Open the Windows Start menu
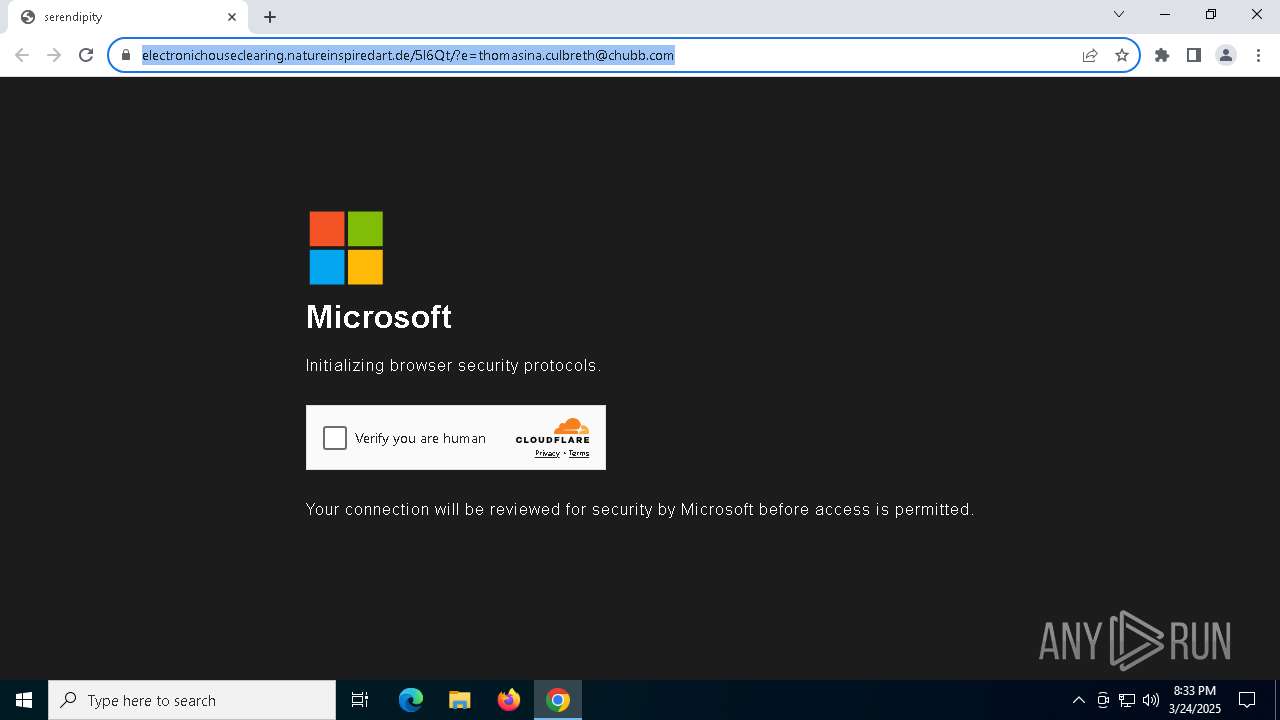1280x720 pixels. pyautogui.click(x=24, y=700)
